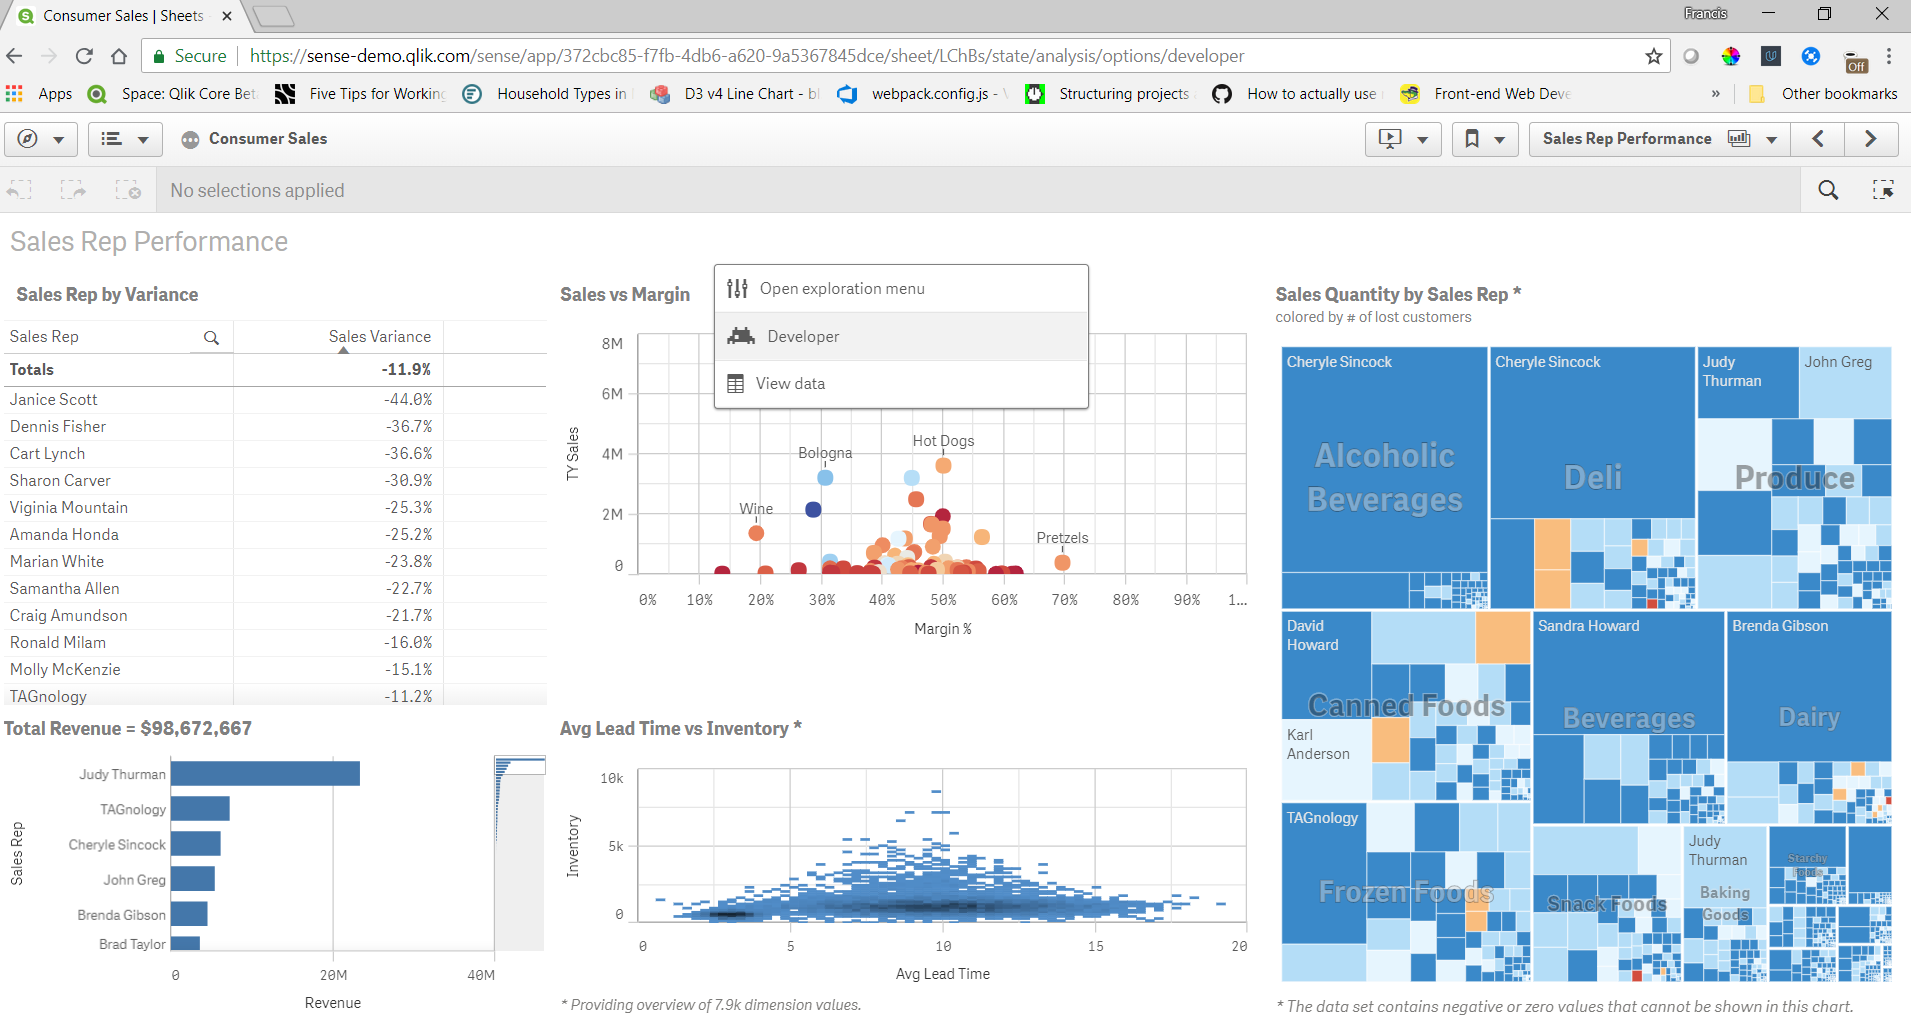
Task: Open How to actually use bookmark
Action: [1297, 94]
